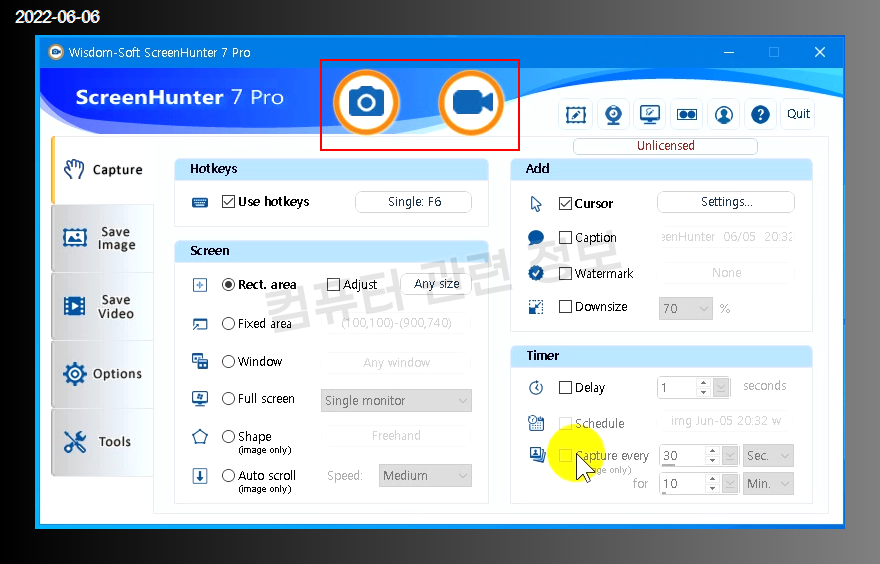Image resolution: width=880 pixels, height=564 pixels.
Task: Click the Full screen monitor icon
Action: [200, 399]
